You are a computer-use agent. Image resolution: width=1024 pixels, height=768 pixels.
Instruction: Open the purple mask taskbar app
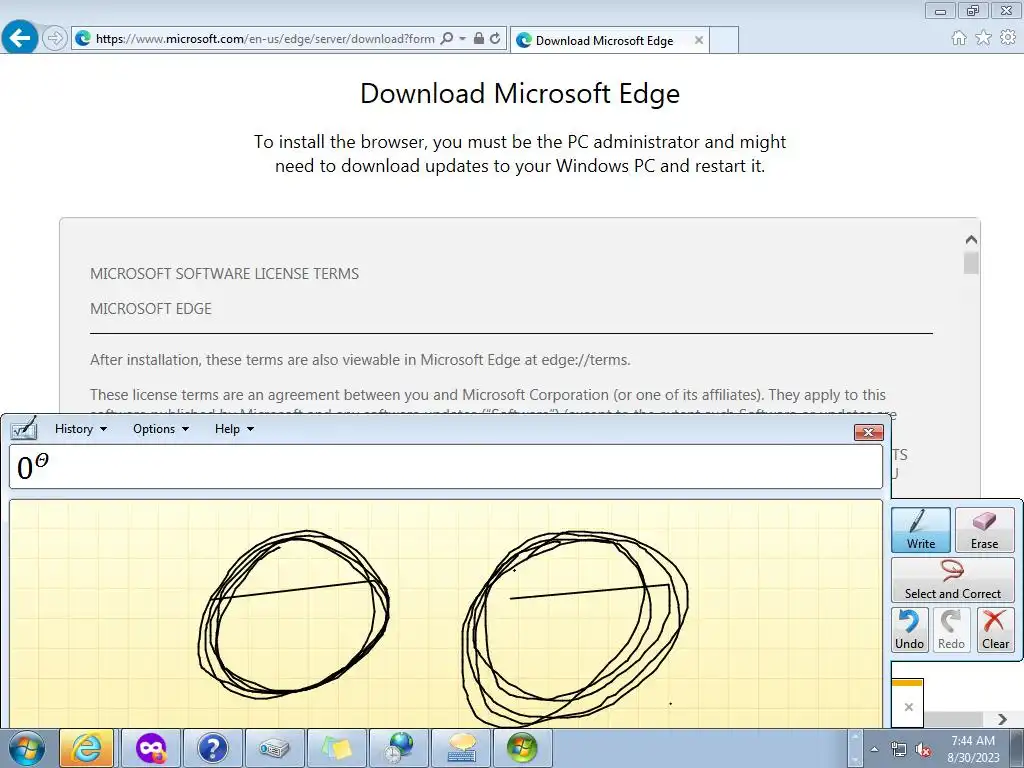coord(150,748)
